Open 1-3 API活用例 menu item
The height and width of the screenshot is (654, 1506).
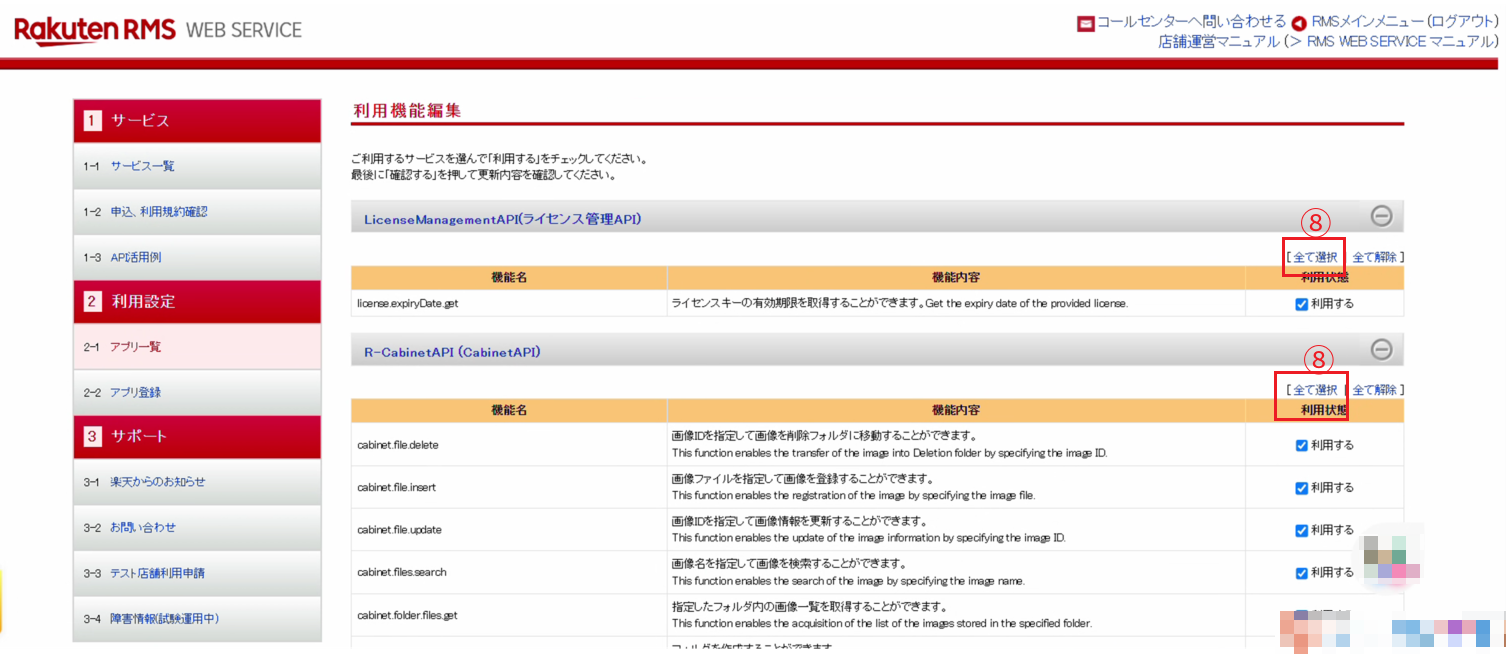click(x=197, y=257)
